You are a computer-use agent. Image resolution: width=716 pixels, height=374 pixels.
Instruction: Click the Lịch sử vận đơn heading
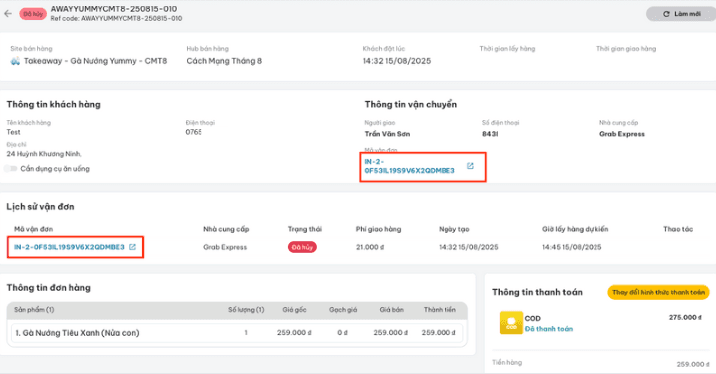click(x=40, y=207)
